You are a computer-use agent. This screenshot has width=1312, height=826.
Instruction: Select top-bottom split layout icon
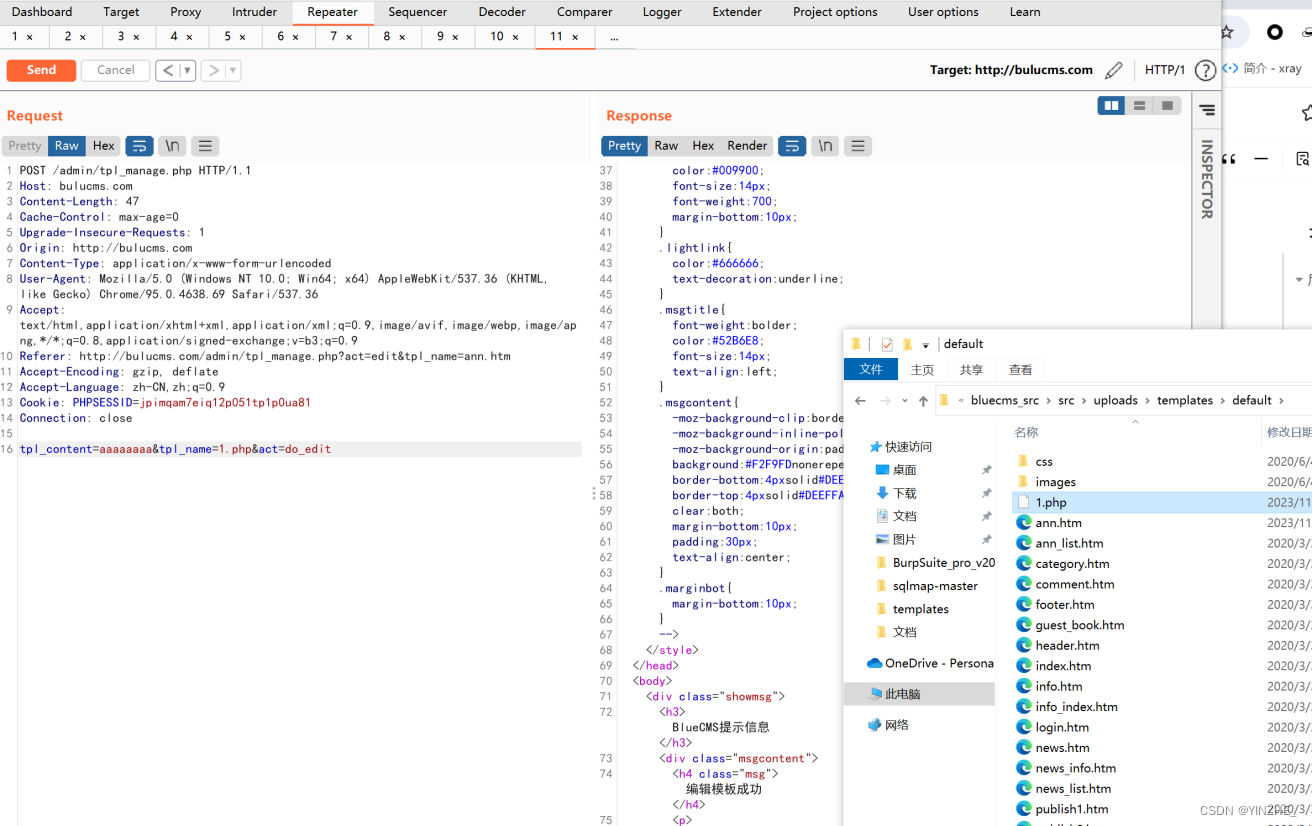(1139, 106)
